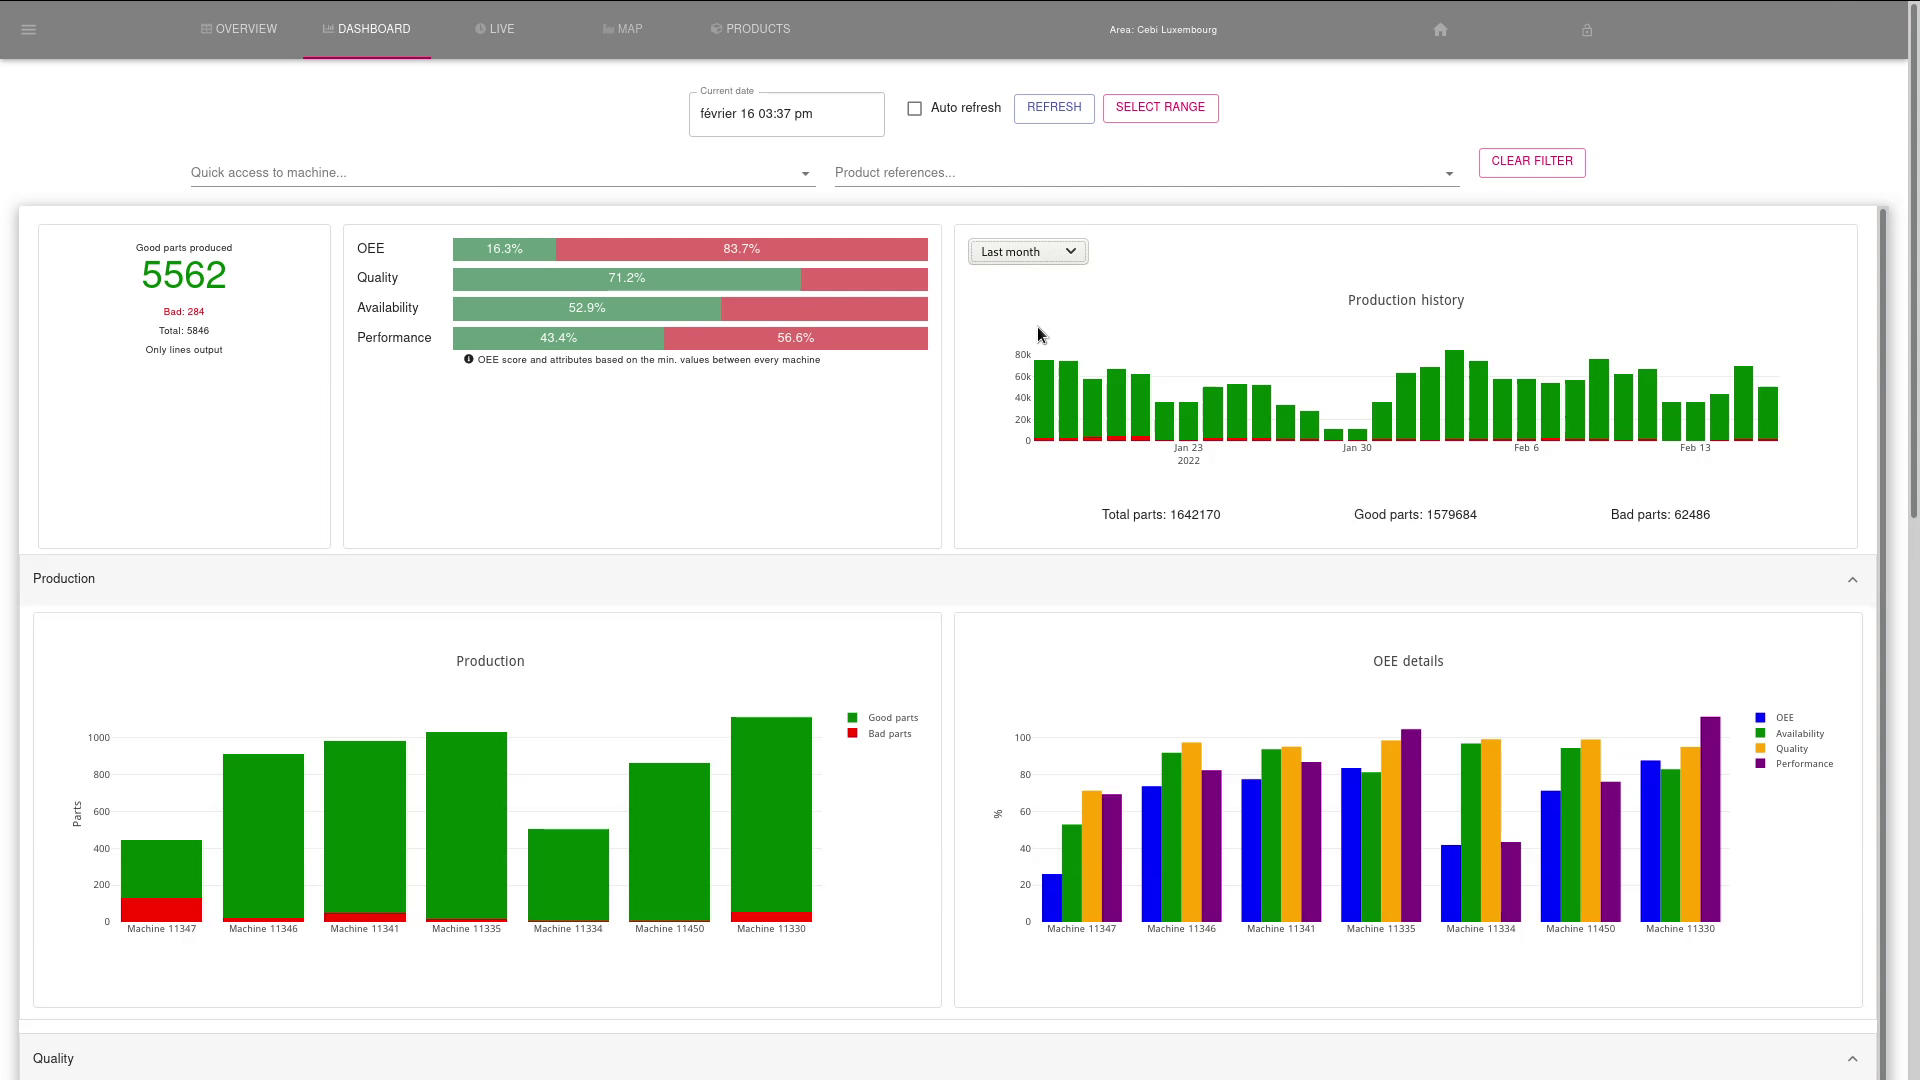Open the hamburger menu icon
This screenshot has height=1080, width=1920.
click(x=28, y=30)
